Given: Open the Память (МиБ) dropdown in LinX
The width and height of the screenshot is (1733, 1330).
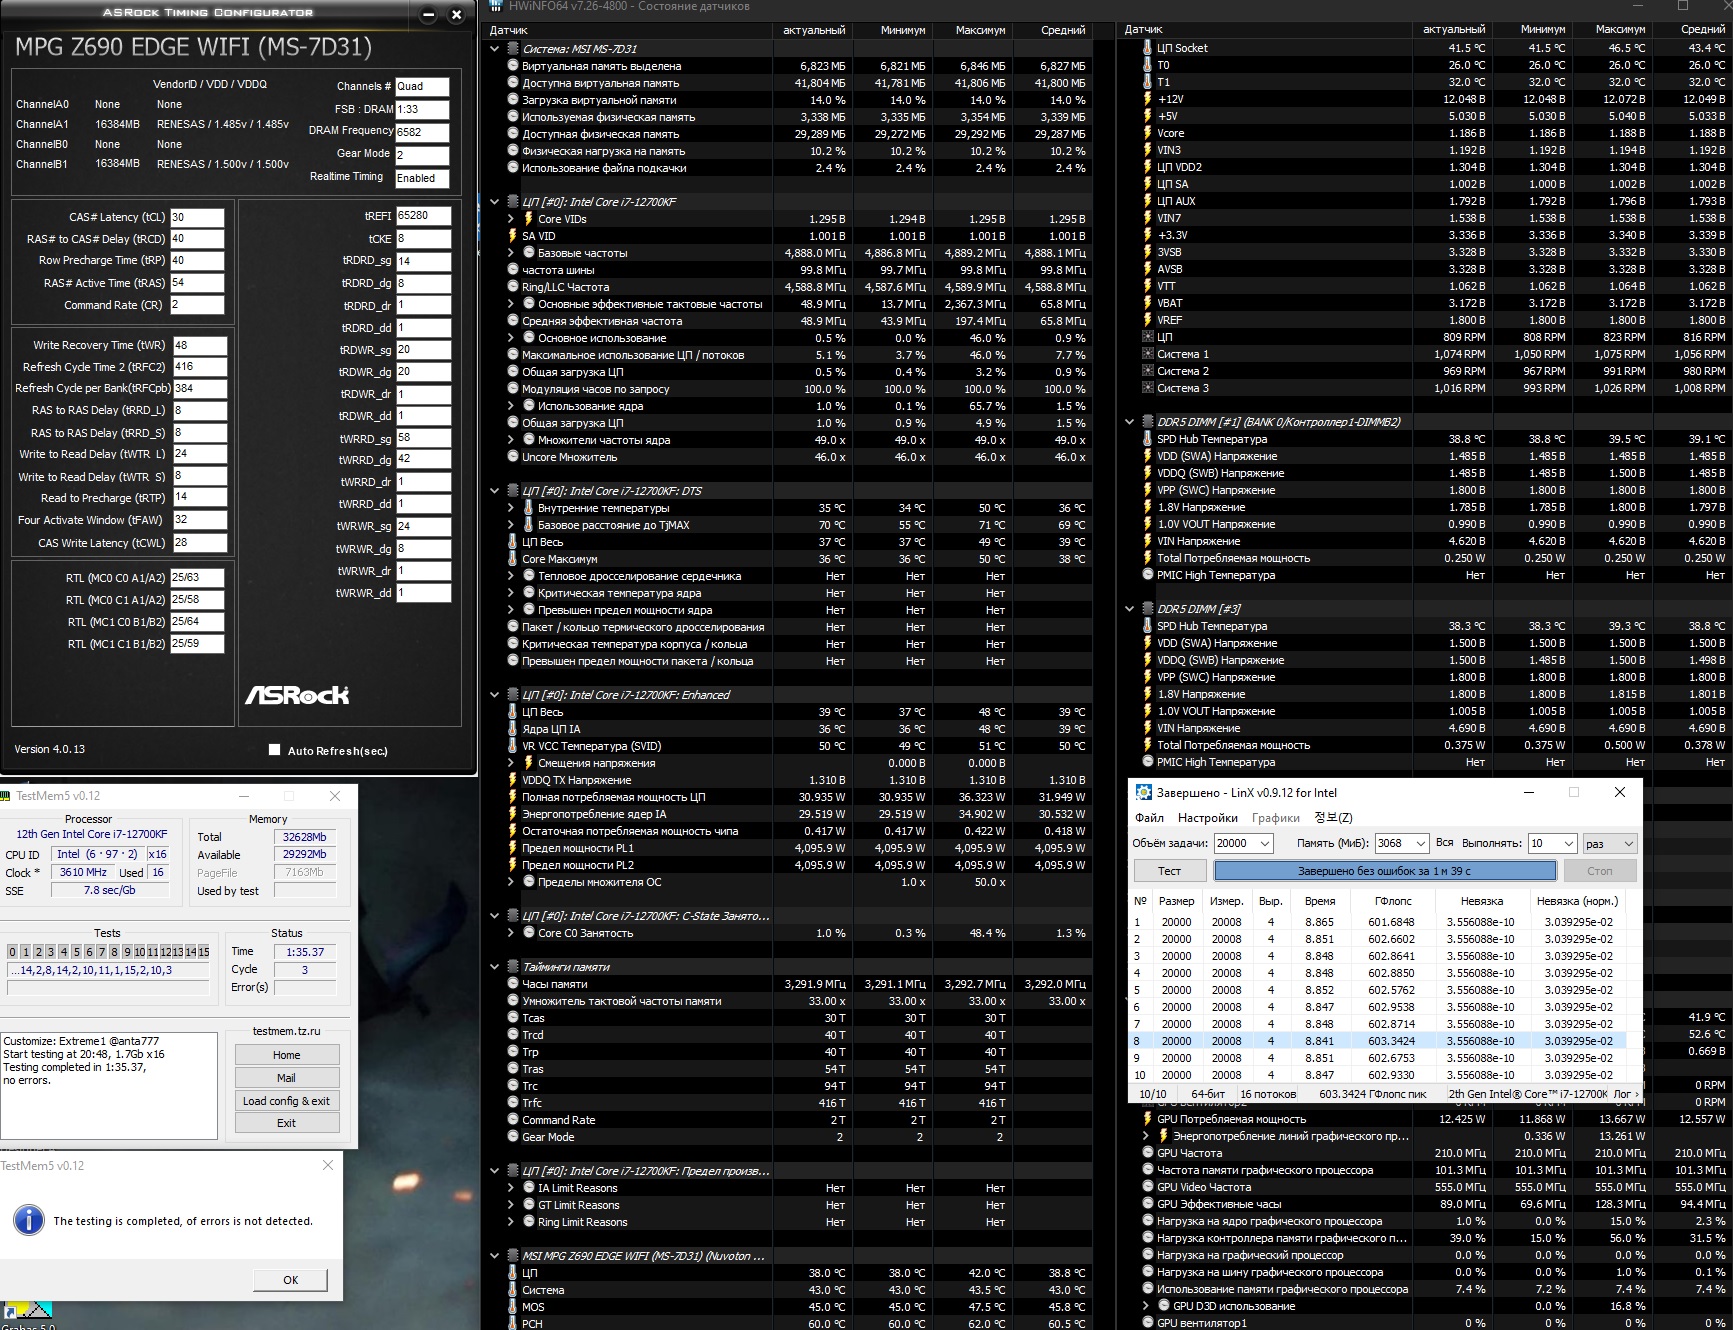Looking at the screenshot, I should [1420, 843].
